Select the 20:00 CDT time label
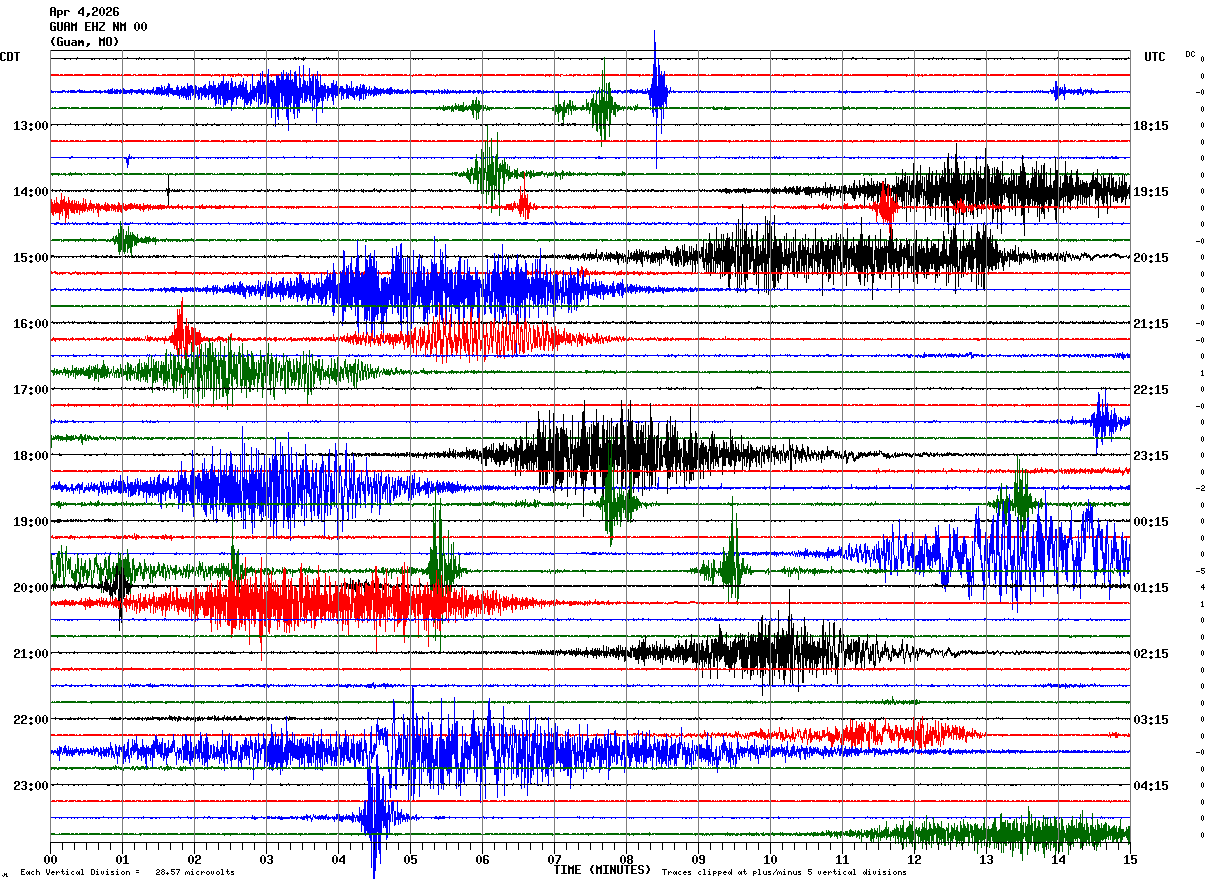1210x886 pixels. 31,588
